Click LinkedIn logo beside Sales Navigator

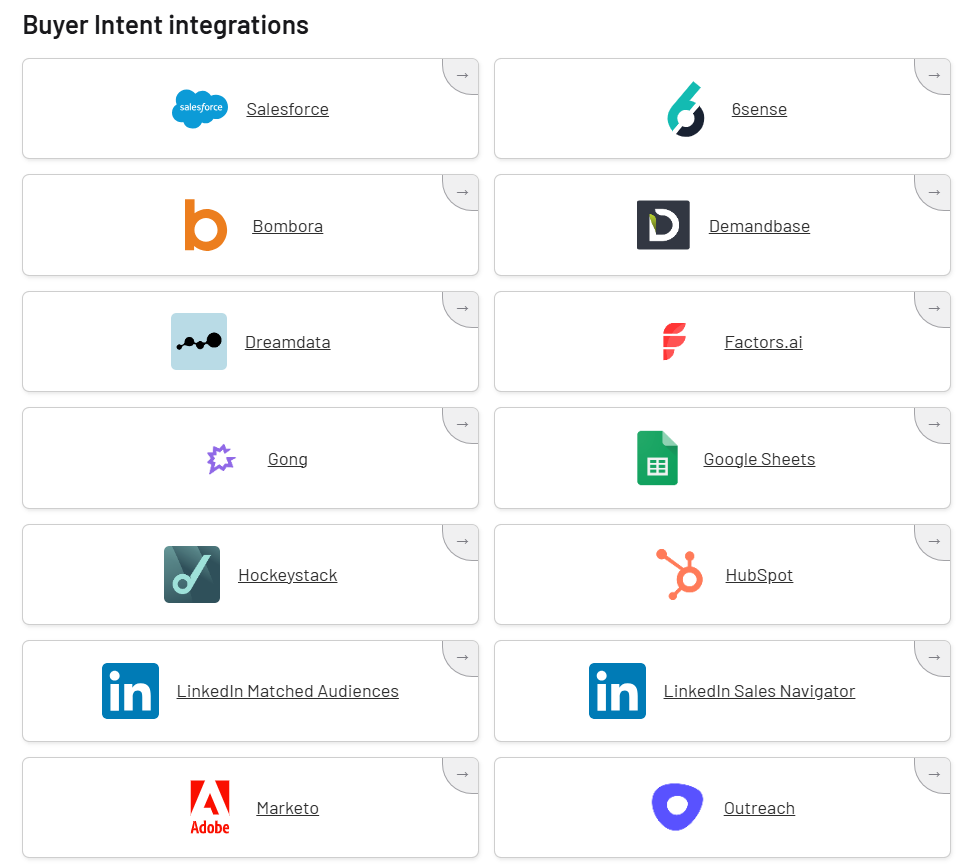[617, 691]
